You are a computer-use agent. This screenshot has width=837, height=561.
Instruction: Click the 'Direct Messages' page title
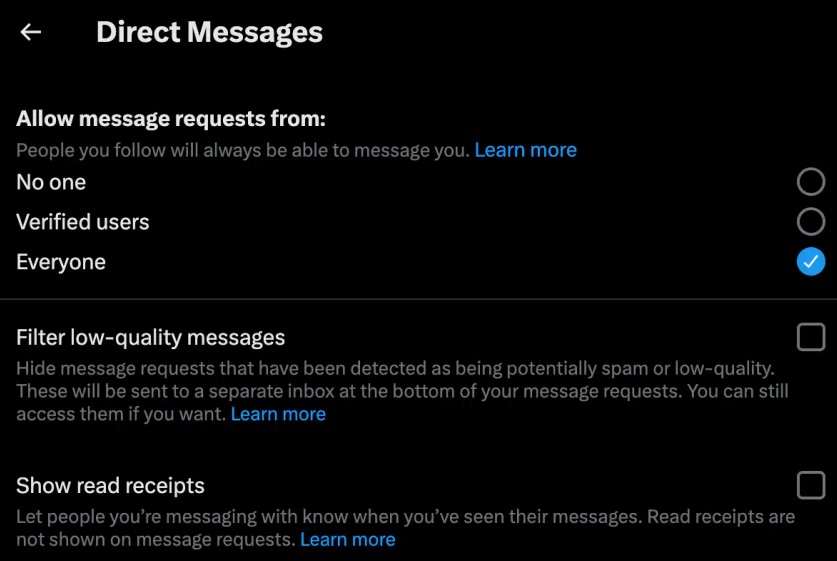click(x=209, y=32)
